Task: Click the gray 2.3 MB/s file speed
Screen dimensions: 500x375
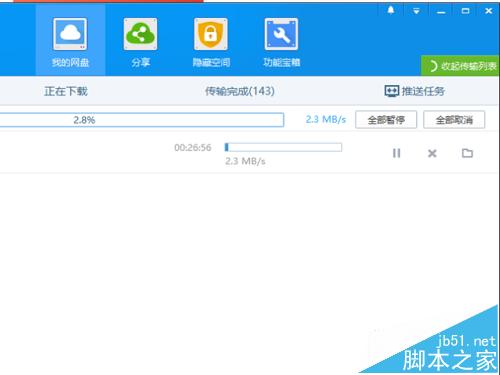Action: pos(245,161)
